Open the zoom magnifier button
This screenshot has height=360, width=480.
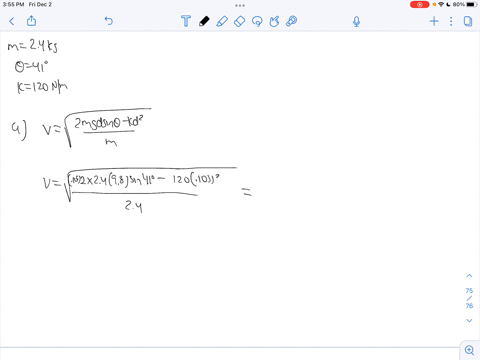(470, 350)
